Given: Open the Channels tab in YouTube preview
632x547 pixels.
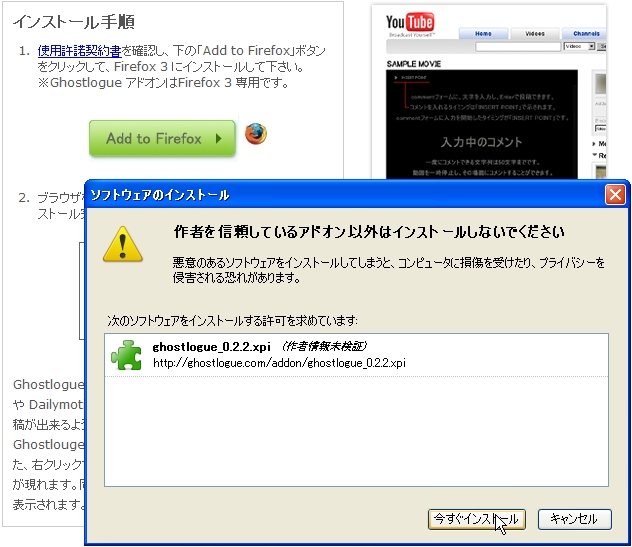Looking at the screenshot, I should pyautogui.click(x=585, y=33).
